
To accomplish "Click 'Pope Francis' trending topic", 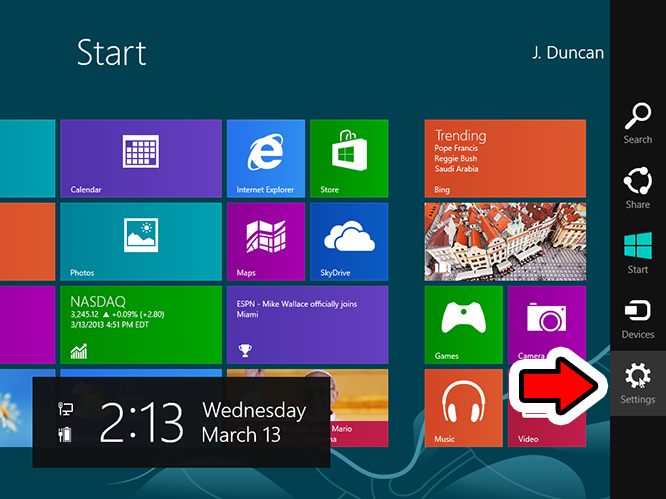I will (x=456, y=148).
